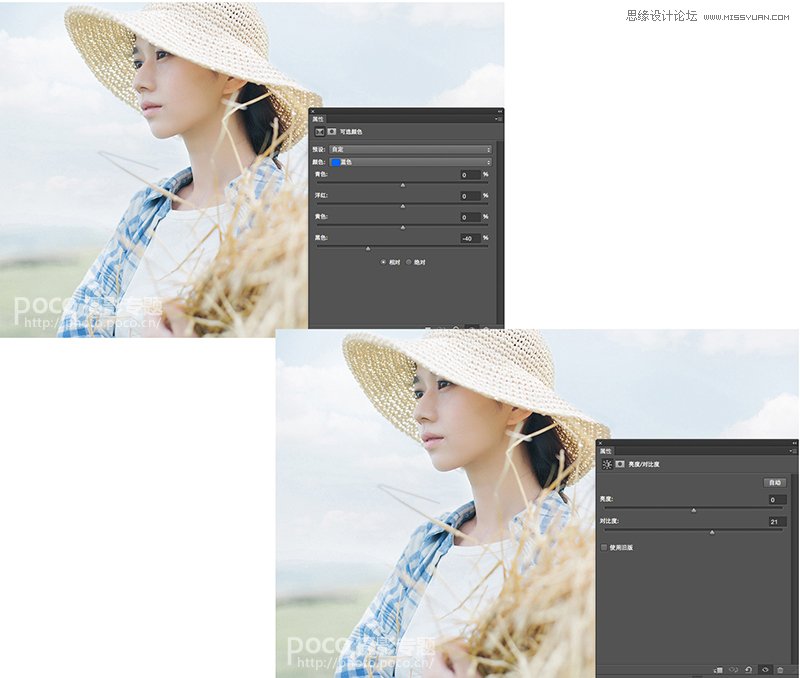This screenshot has width=800, height=678.
Task: Select the 属性 tab in Brightness/Contrast panel
Action: (x=606, y=451)
